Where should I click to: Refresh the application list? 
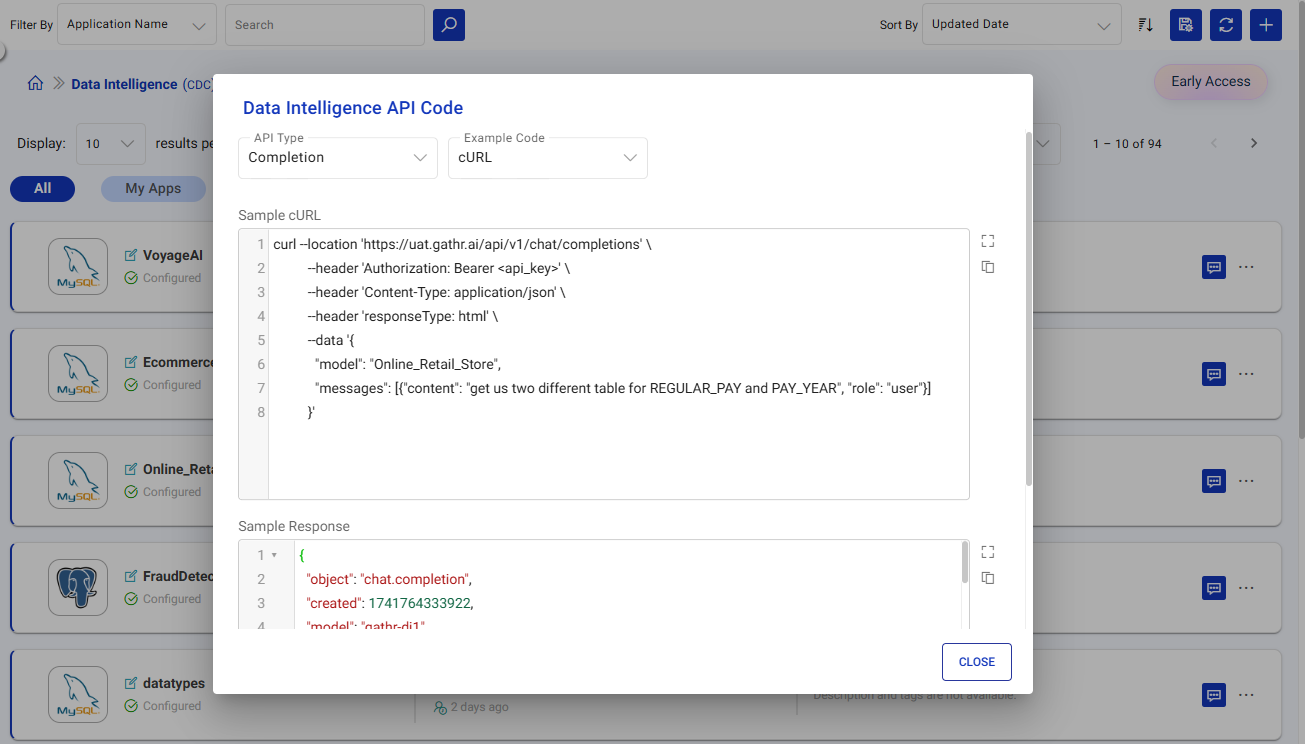coord(1225,24)
